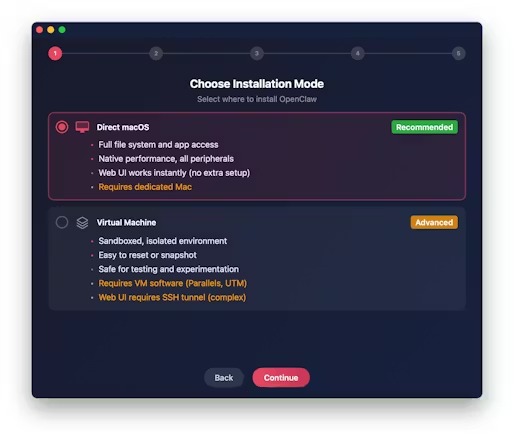Maximize window with green button

click(x=62, y=30)
